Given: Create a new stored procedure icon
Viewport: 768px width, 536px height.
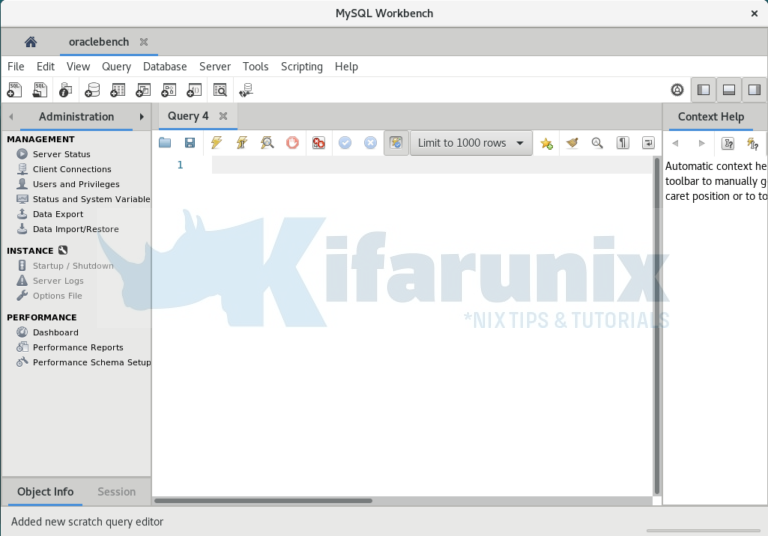Looking at the screenshot, I should tap(168, 90).
